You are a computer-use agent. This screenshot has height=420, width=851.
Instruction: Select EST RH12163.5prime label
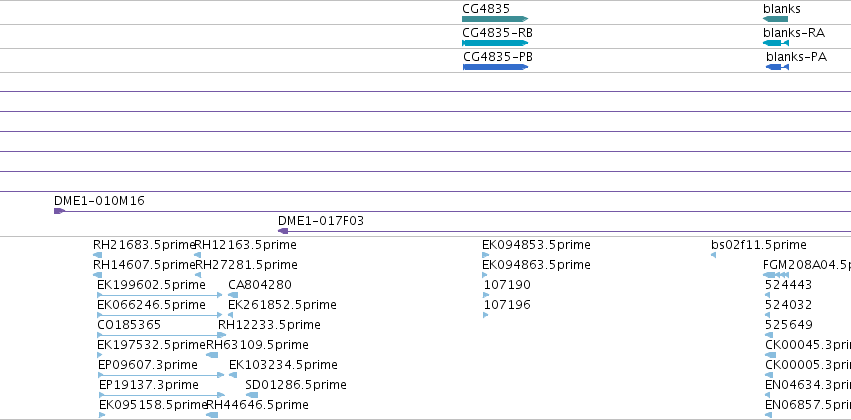(x=245, y=245)
